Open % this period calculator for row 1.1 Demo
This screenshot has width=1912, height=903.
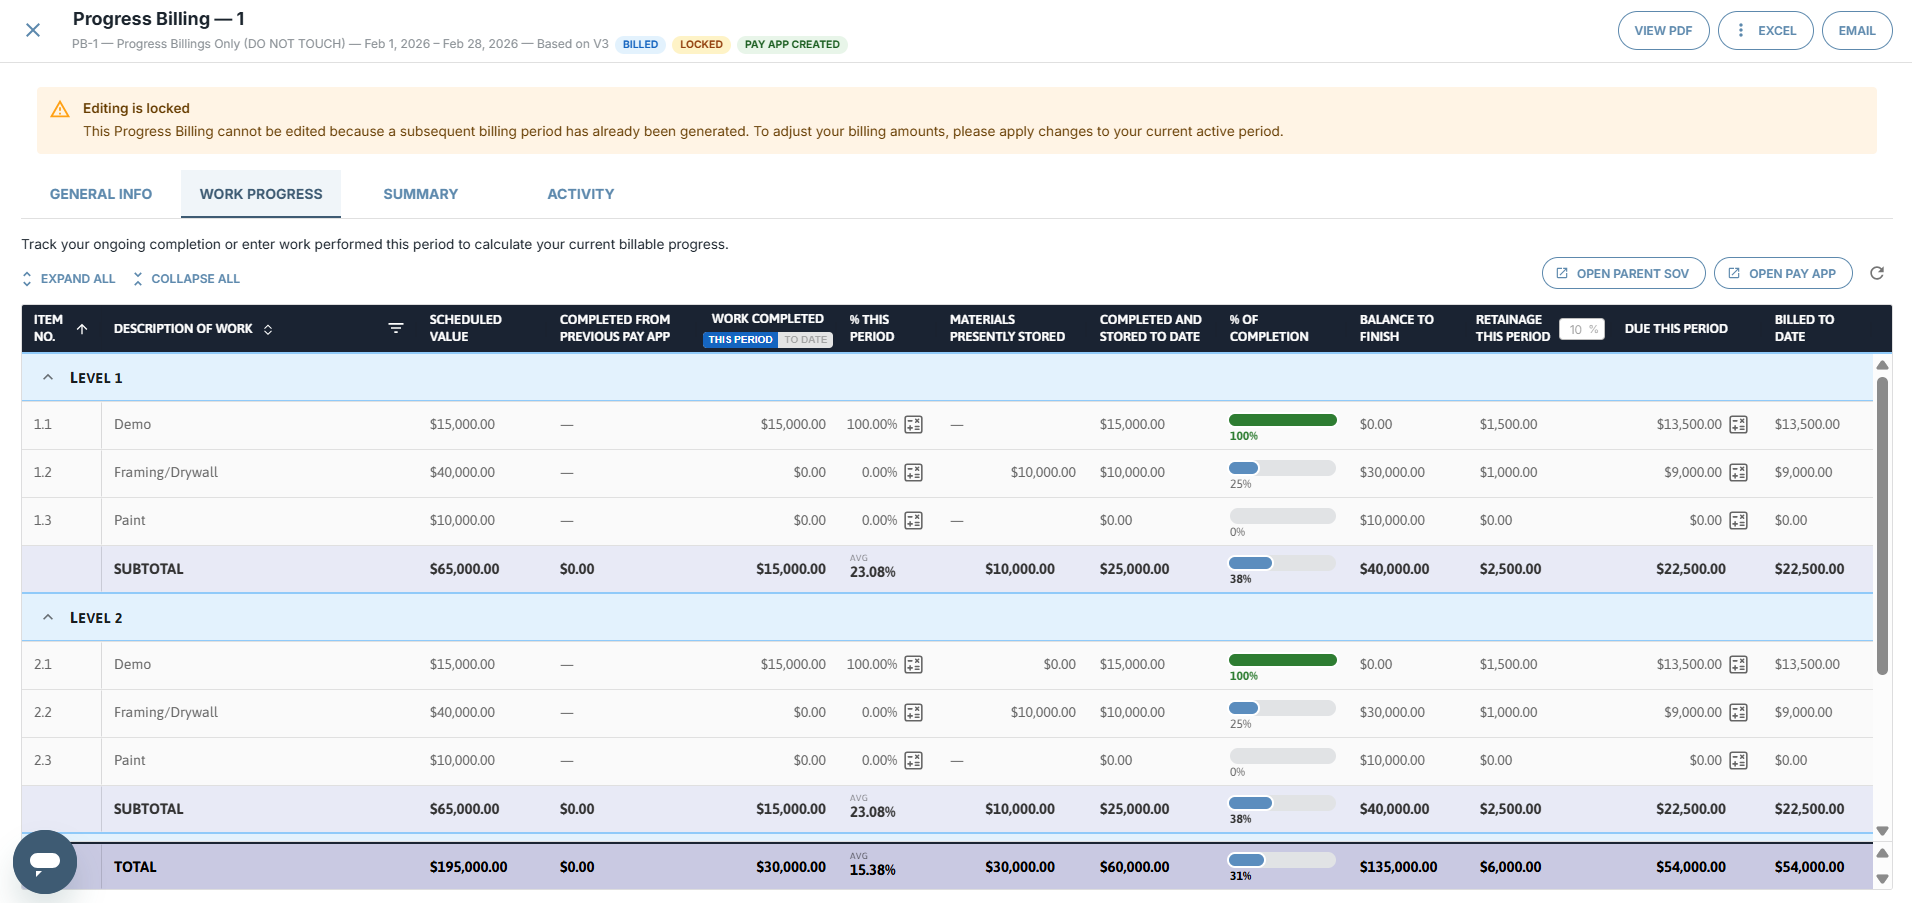pos(913,424)
